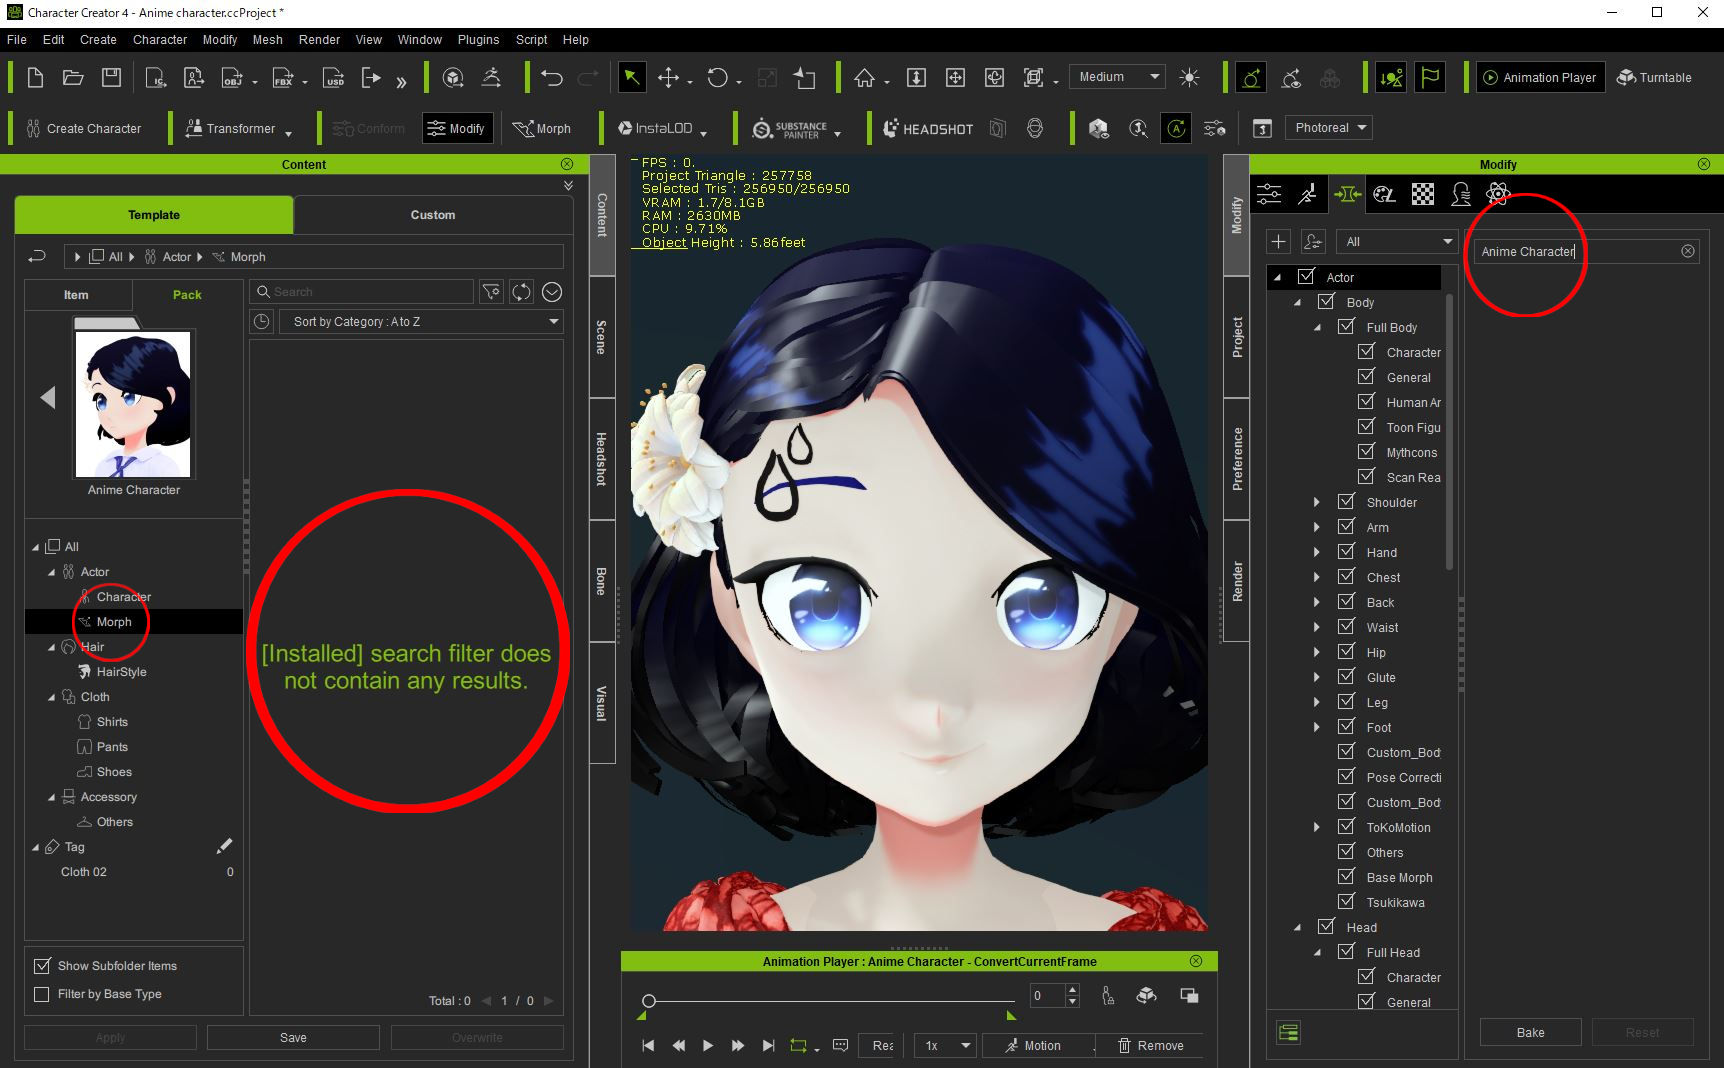Open the Character menu

point(160,40)
